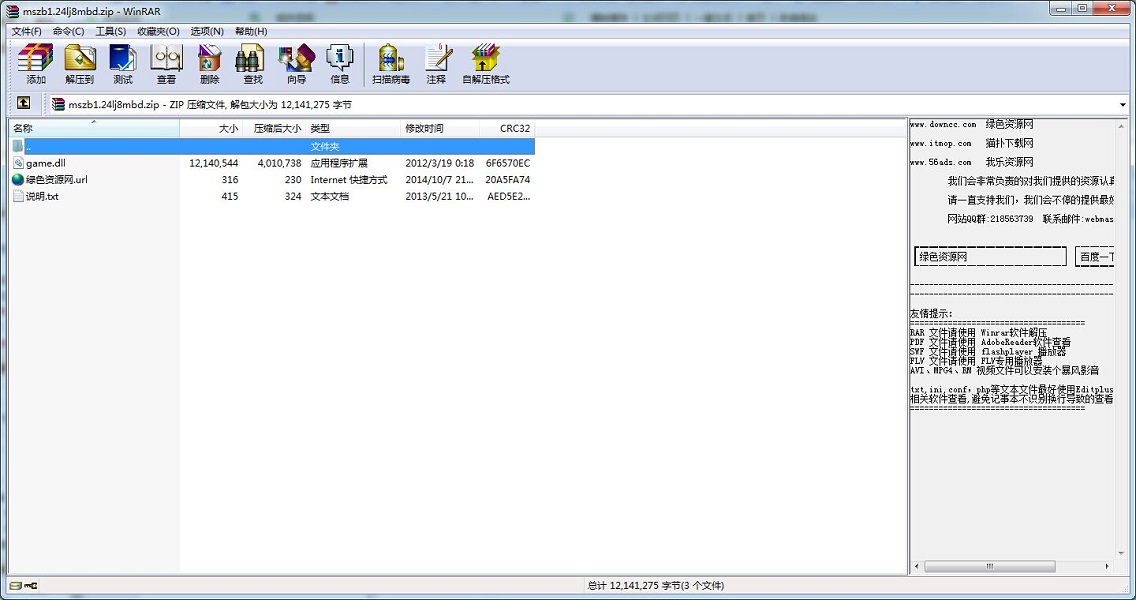Click status bar total 12,141,275 字节
The height and width of the screenshot is (600, 1136).
[x=656, y=586]
